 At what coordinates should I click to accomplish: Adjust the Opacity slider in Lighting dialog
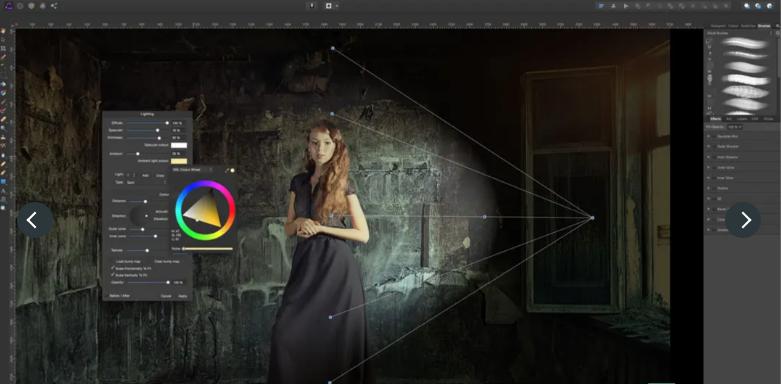point(148,282)
